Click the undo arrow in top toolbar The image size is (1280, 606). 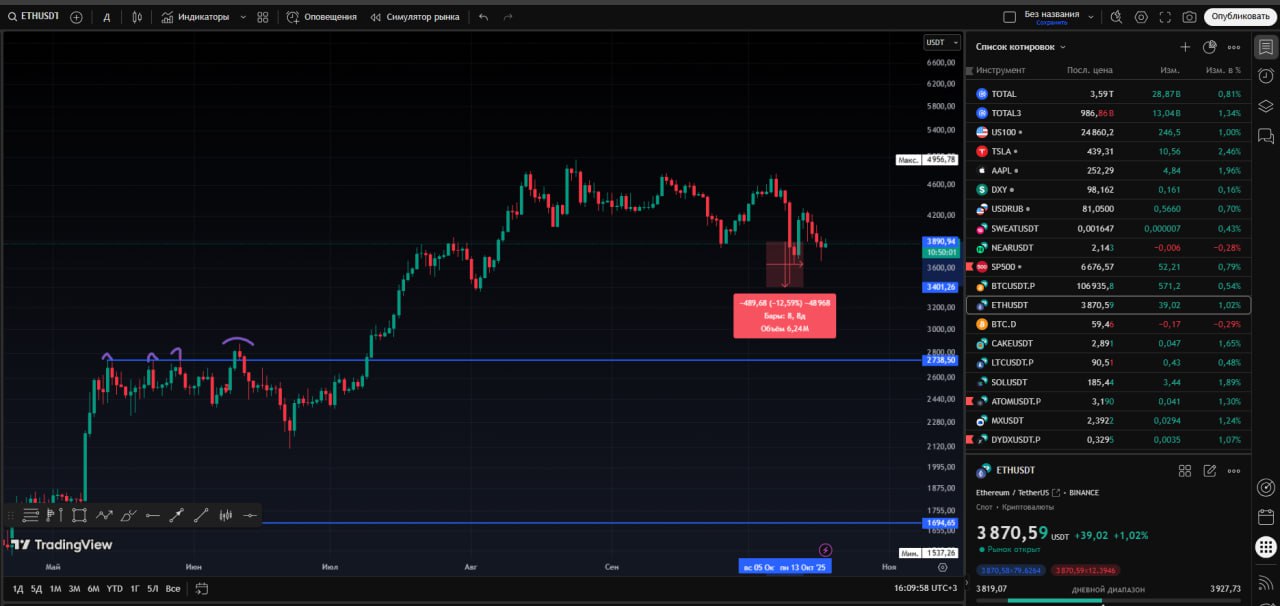[x=484, y=17]
